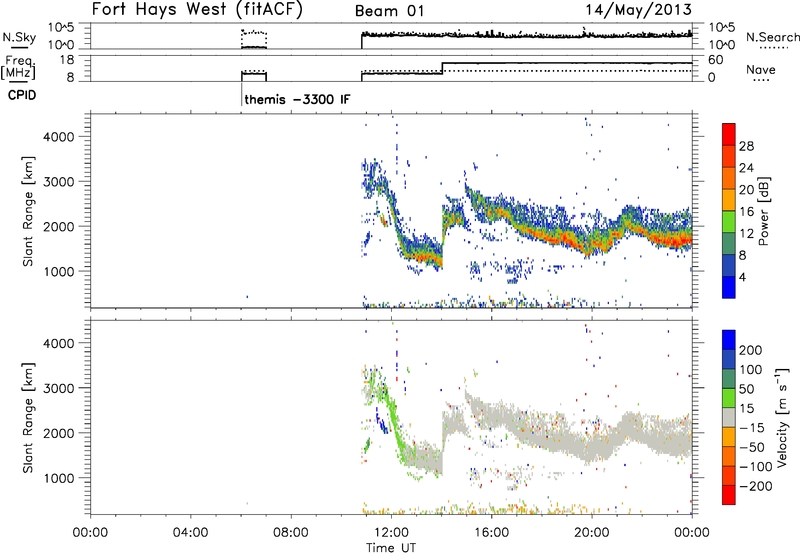Image resolution: width=800 pixels, height=554 pixels.
Task: Click the '12' Power colorbar label
Action: tap(746, 234)
